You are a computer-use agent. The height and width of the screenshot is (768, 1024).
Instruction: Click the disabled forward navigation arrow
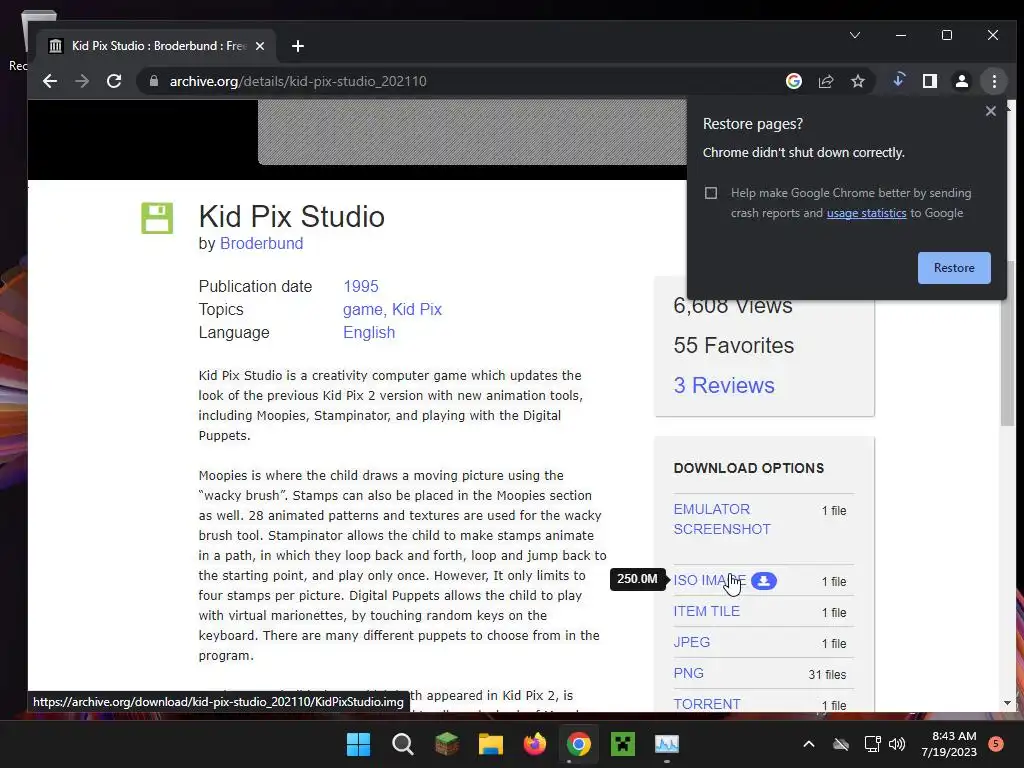click(82, 81)
